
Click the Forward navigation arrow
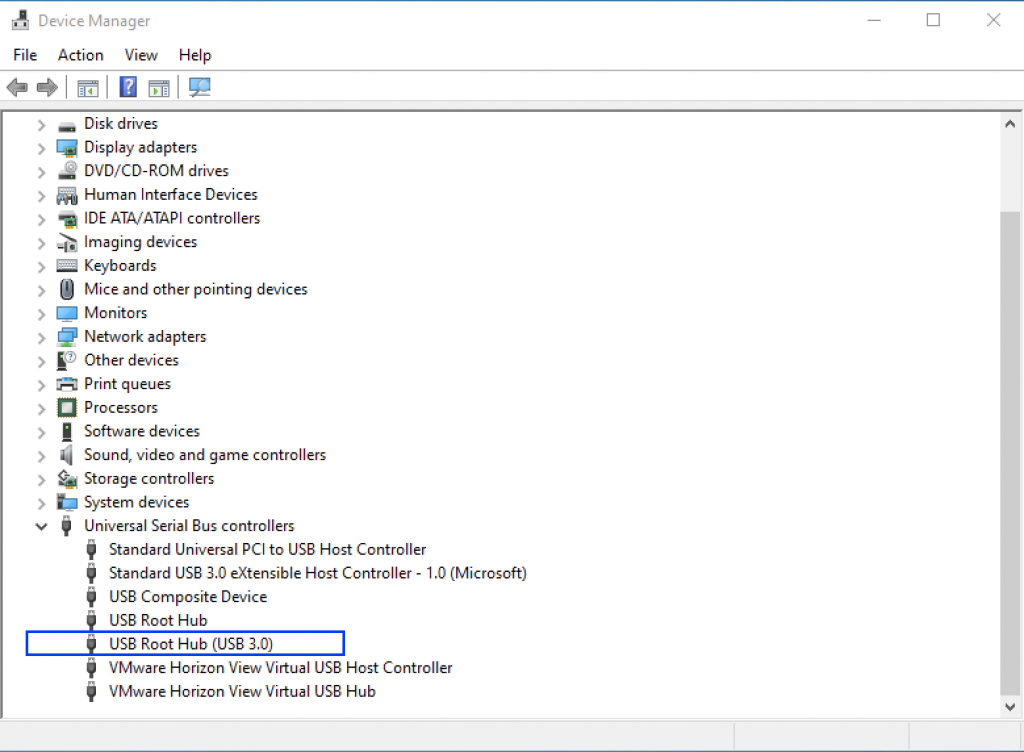coord(47,87)
